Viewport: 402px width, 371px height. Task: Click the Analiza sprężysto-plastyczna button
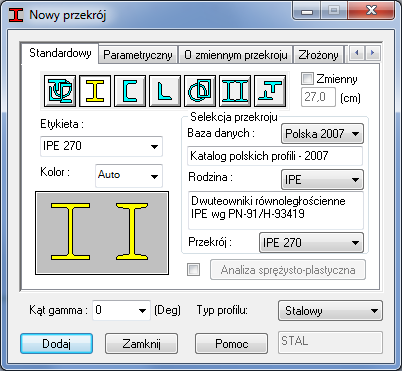(288, 270)
